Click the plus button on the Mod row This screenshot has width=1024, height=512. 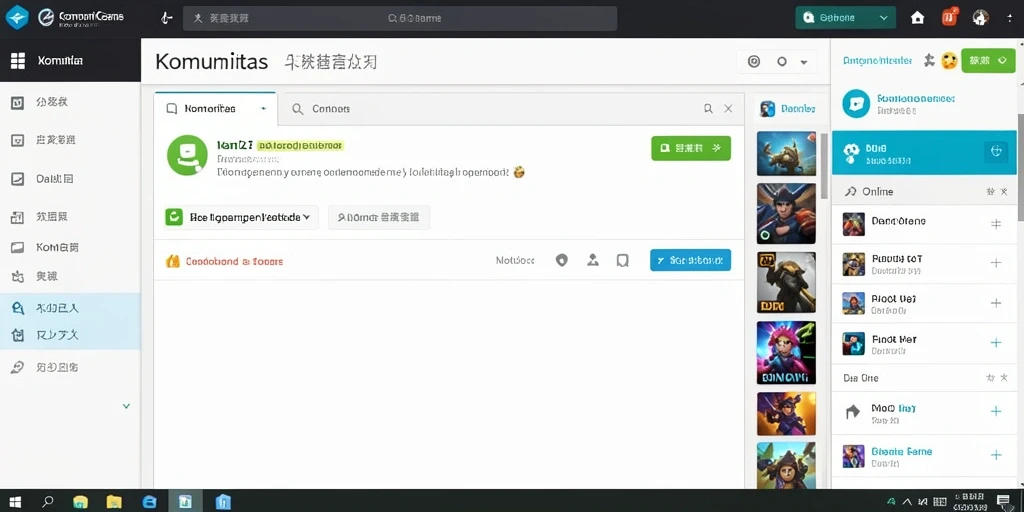point(996,411)
